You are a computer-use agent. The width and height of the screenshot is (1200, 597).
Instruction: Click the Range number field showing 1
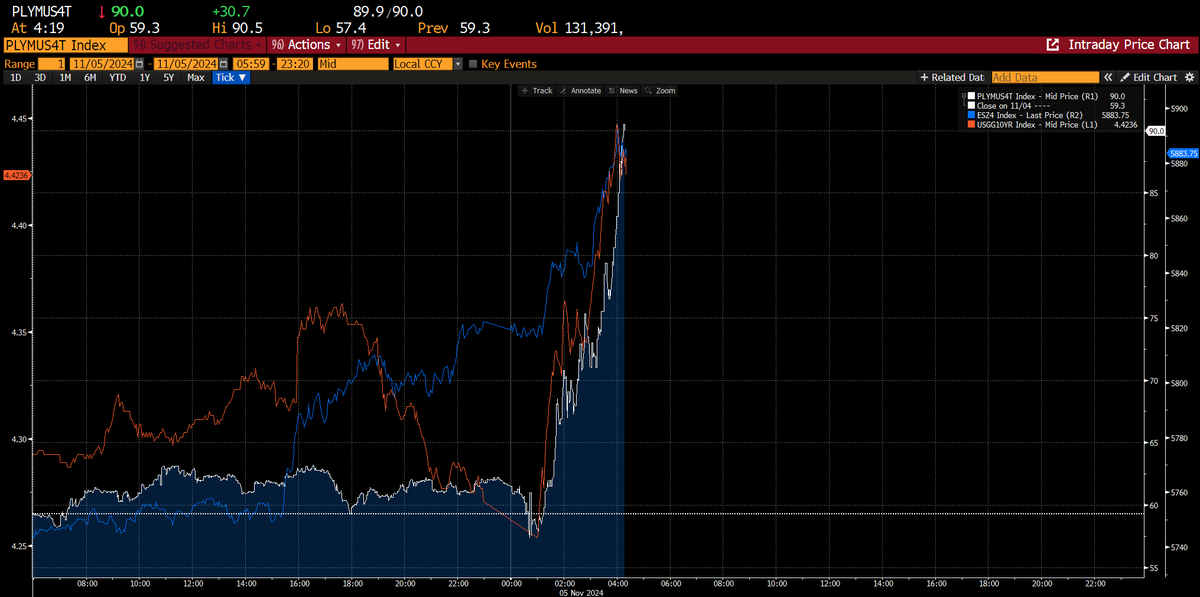tap(52, 63)
